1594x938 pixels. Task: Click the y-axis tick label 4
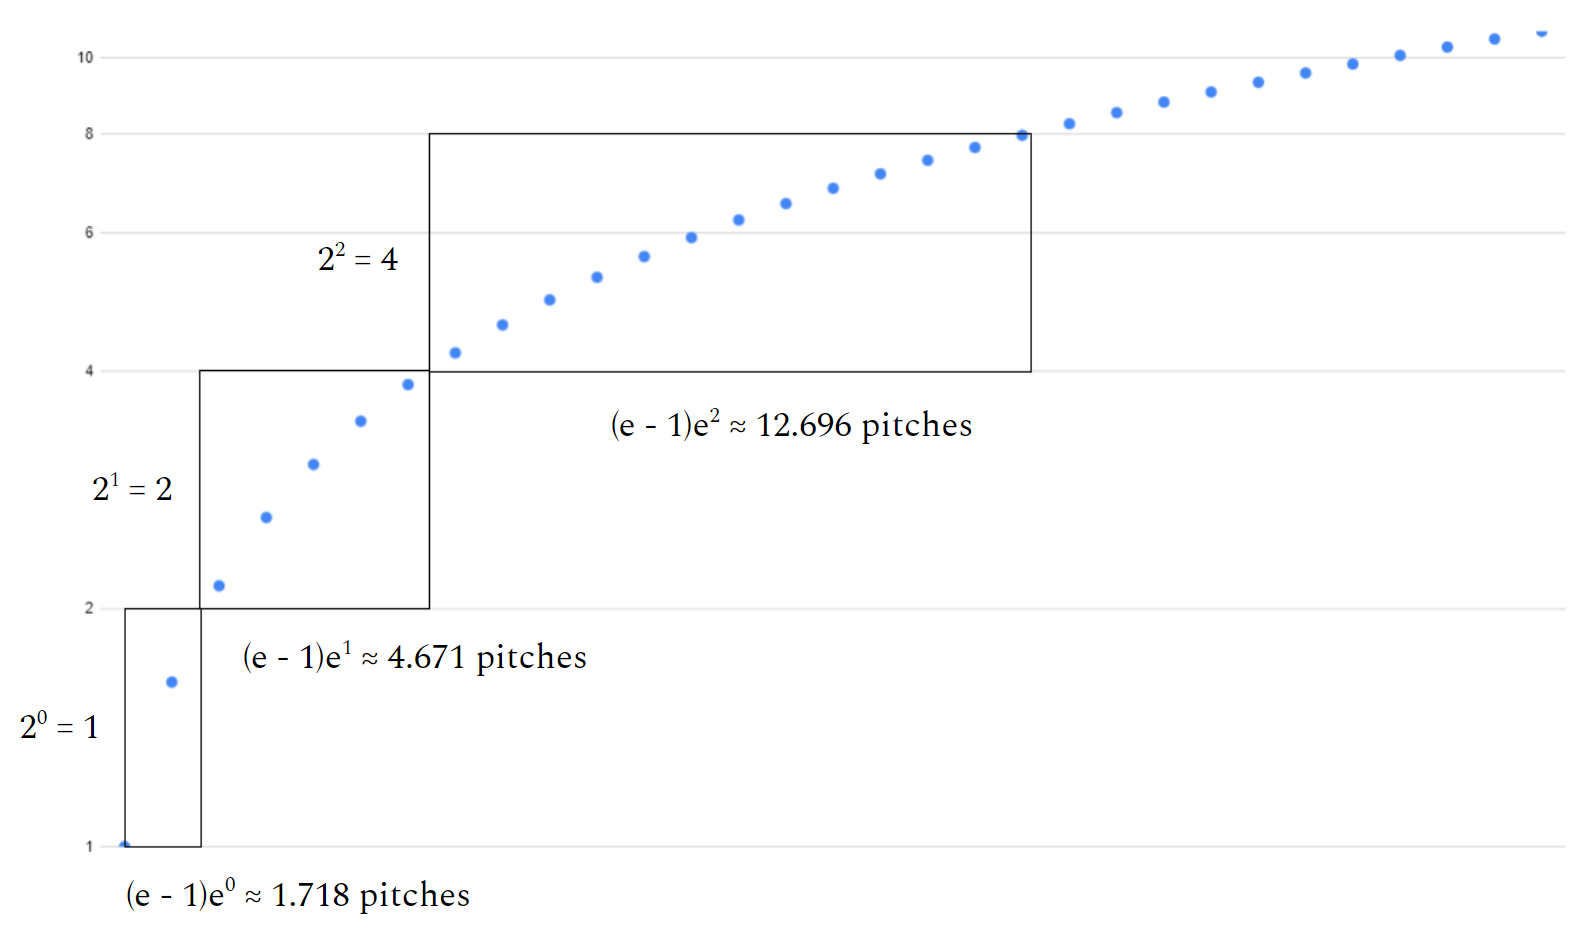pyautogui.click(x=89, y=371)
